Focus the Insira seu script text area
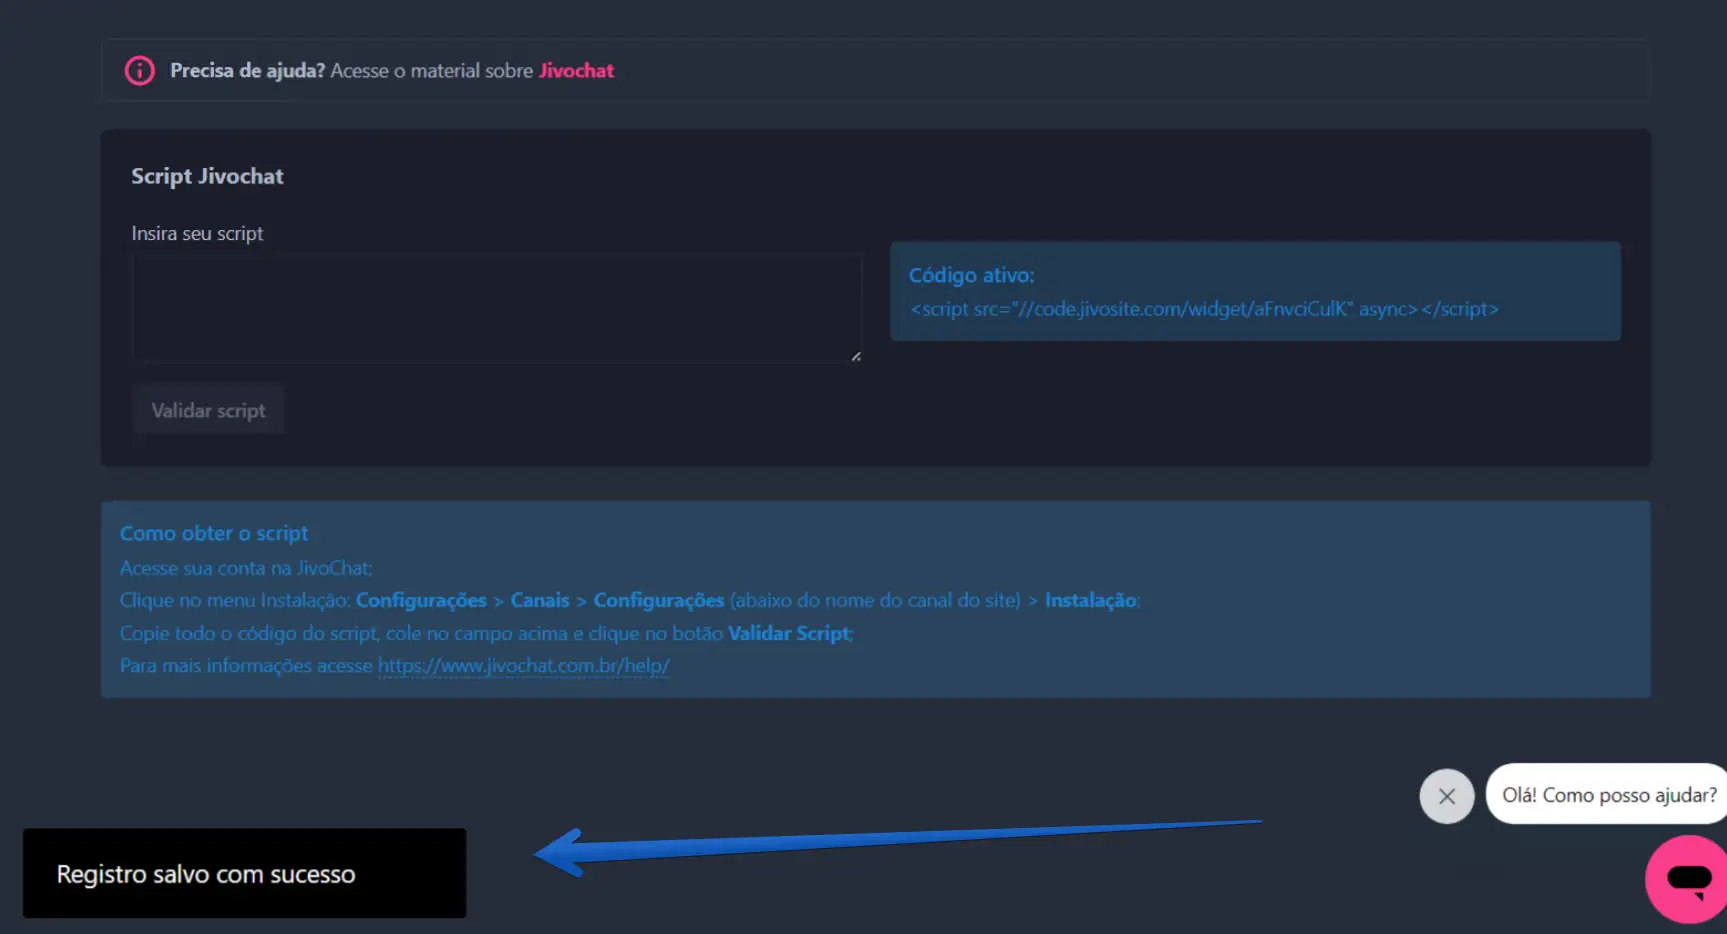 pyautogui.click(x=497, y=308)
